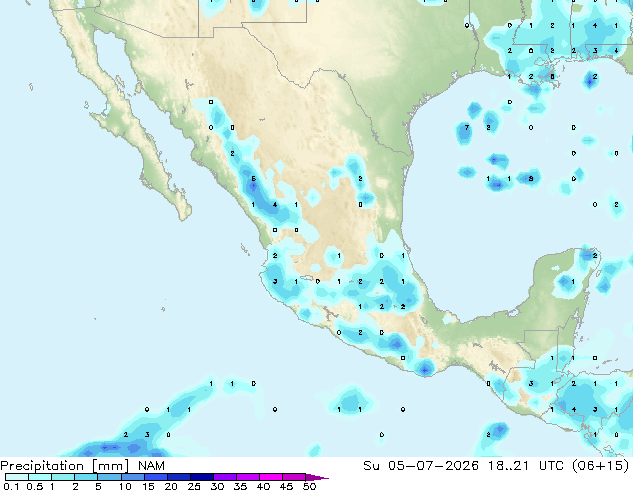Viewport: 634px width, 490px height.
Task: Click the "18..21" time range text
Action: 508,466
